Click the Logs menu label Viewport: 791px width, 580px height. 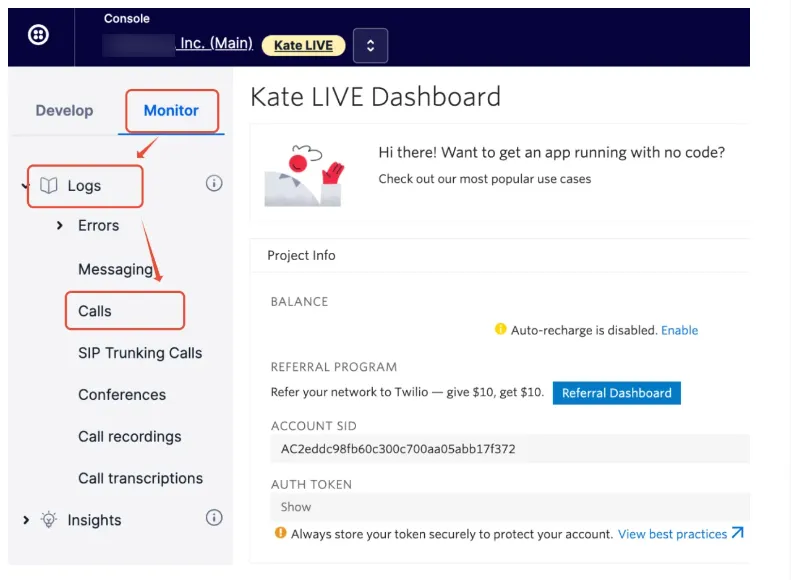click(84, 186)
